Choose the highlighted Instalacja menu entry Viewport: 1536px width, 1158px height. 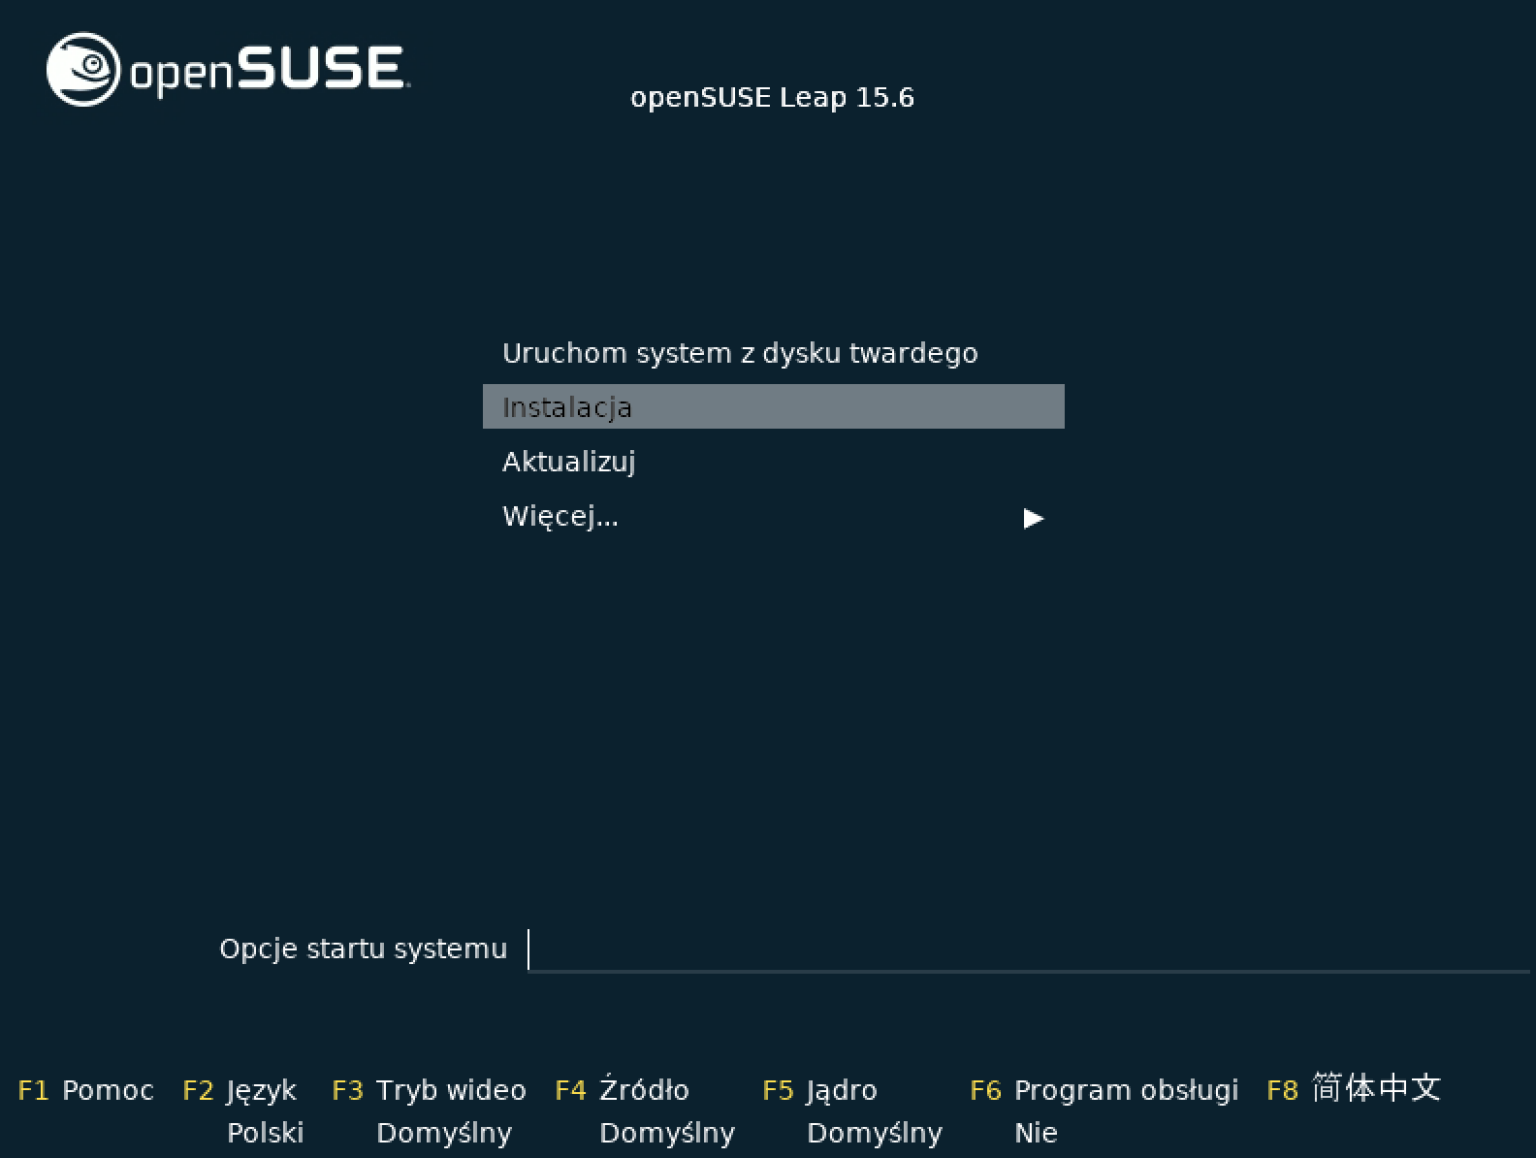pyautogui.click(x=773, y=407)
